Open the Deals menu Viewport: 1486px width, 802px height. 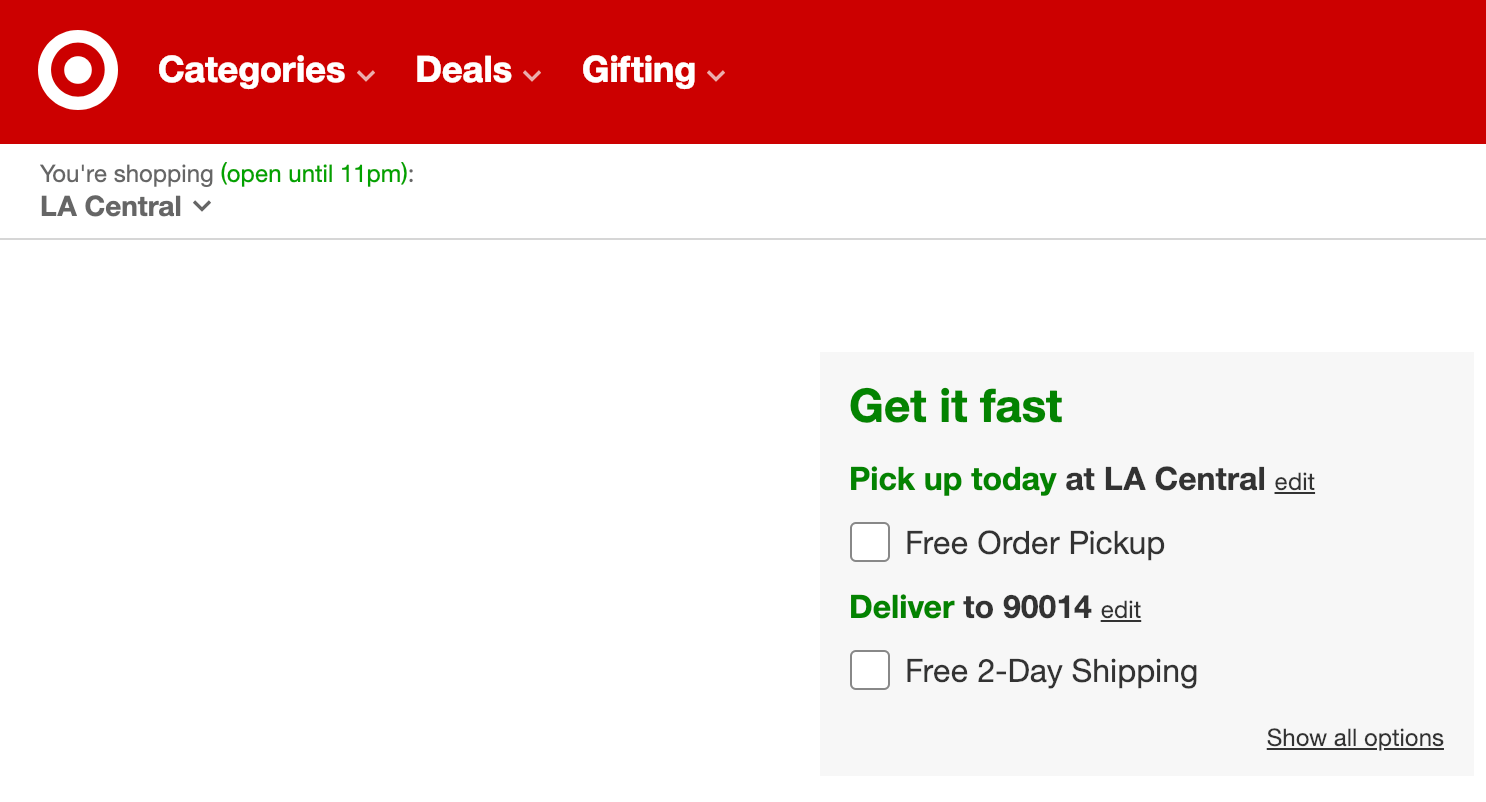coord(464,70)
